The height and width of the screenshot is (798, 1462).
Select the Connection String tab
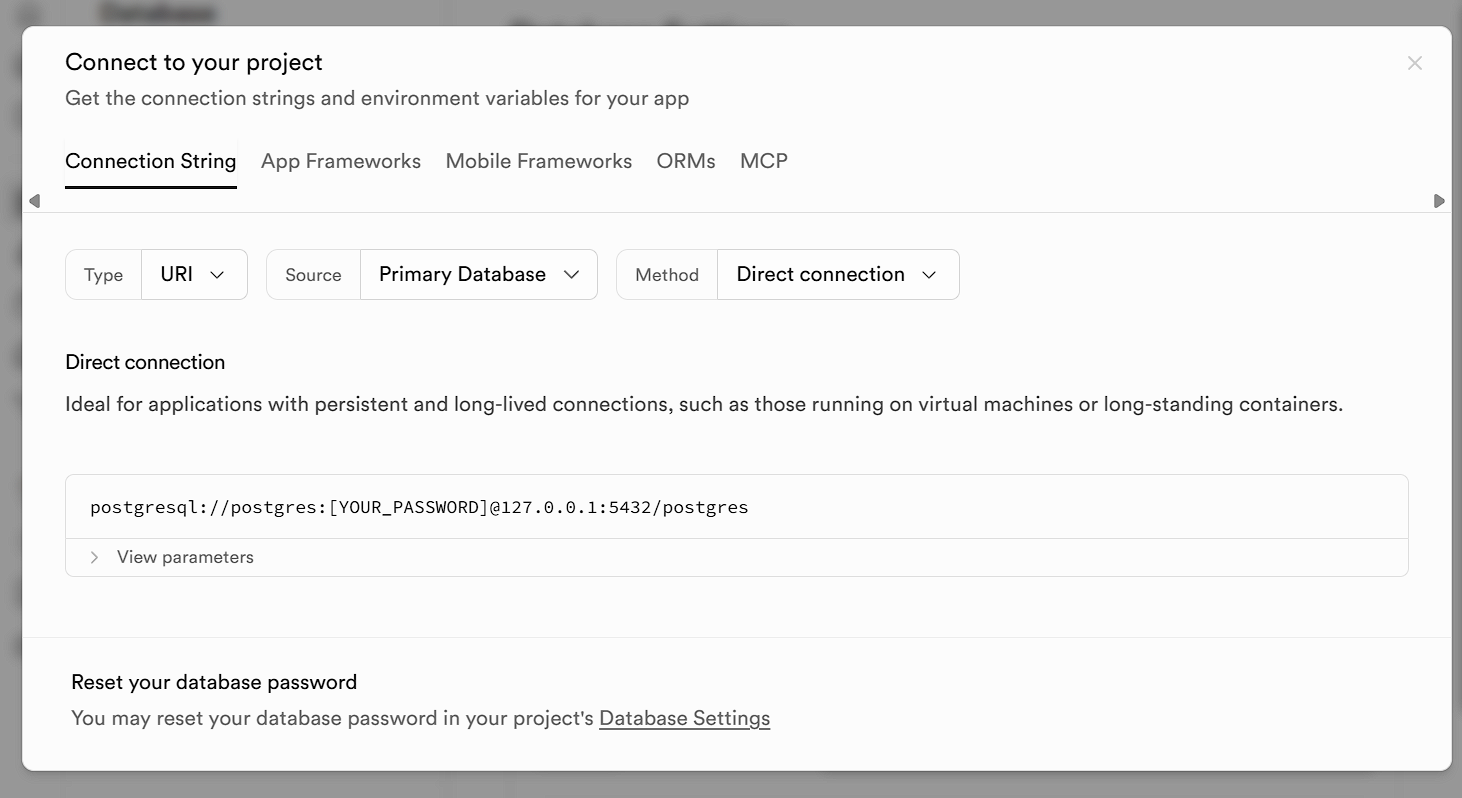151,161
